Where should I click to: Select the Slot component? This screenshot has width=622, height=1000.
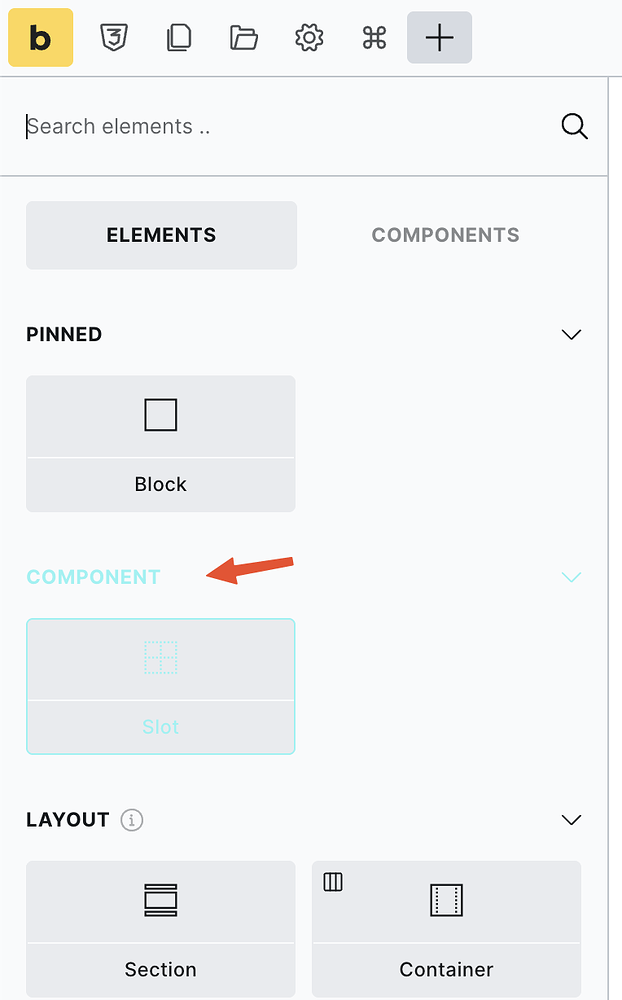[160, 686]
